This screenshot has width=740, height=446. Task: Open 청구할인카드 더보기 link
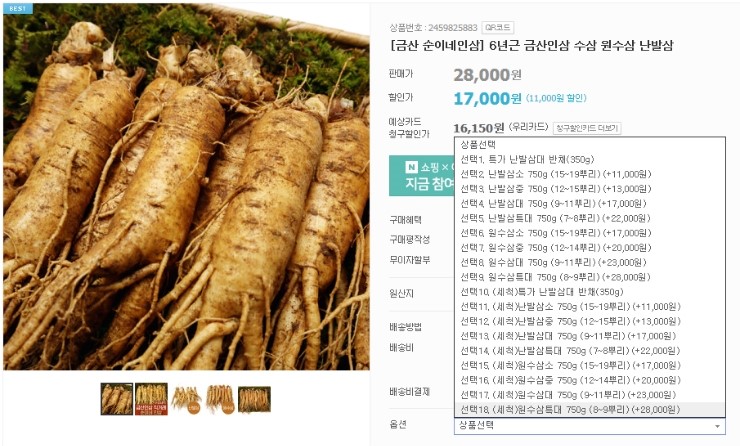pyautogui.click(x=587, y=128)
